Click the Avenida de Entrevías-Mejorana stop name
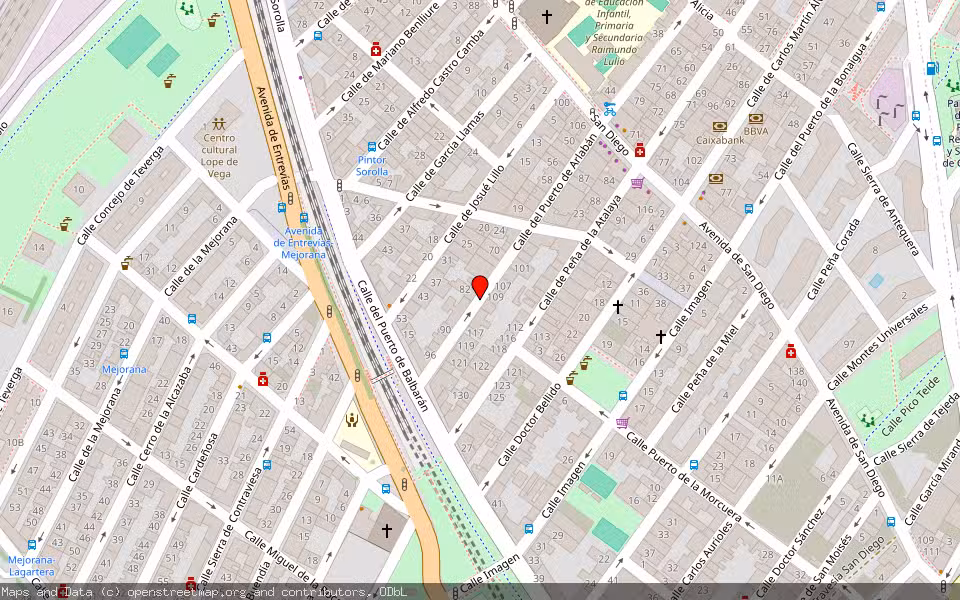 pyautogui.click(x=303, y=242)
